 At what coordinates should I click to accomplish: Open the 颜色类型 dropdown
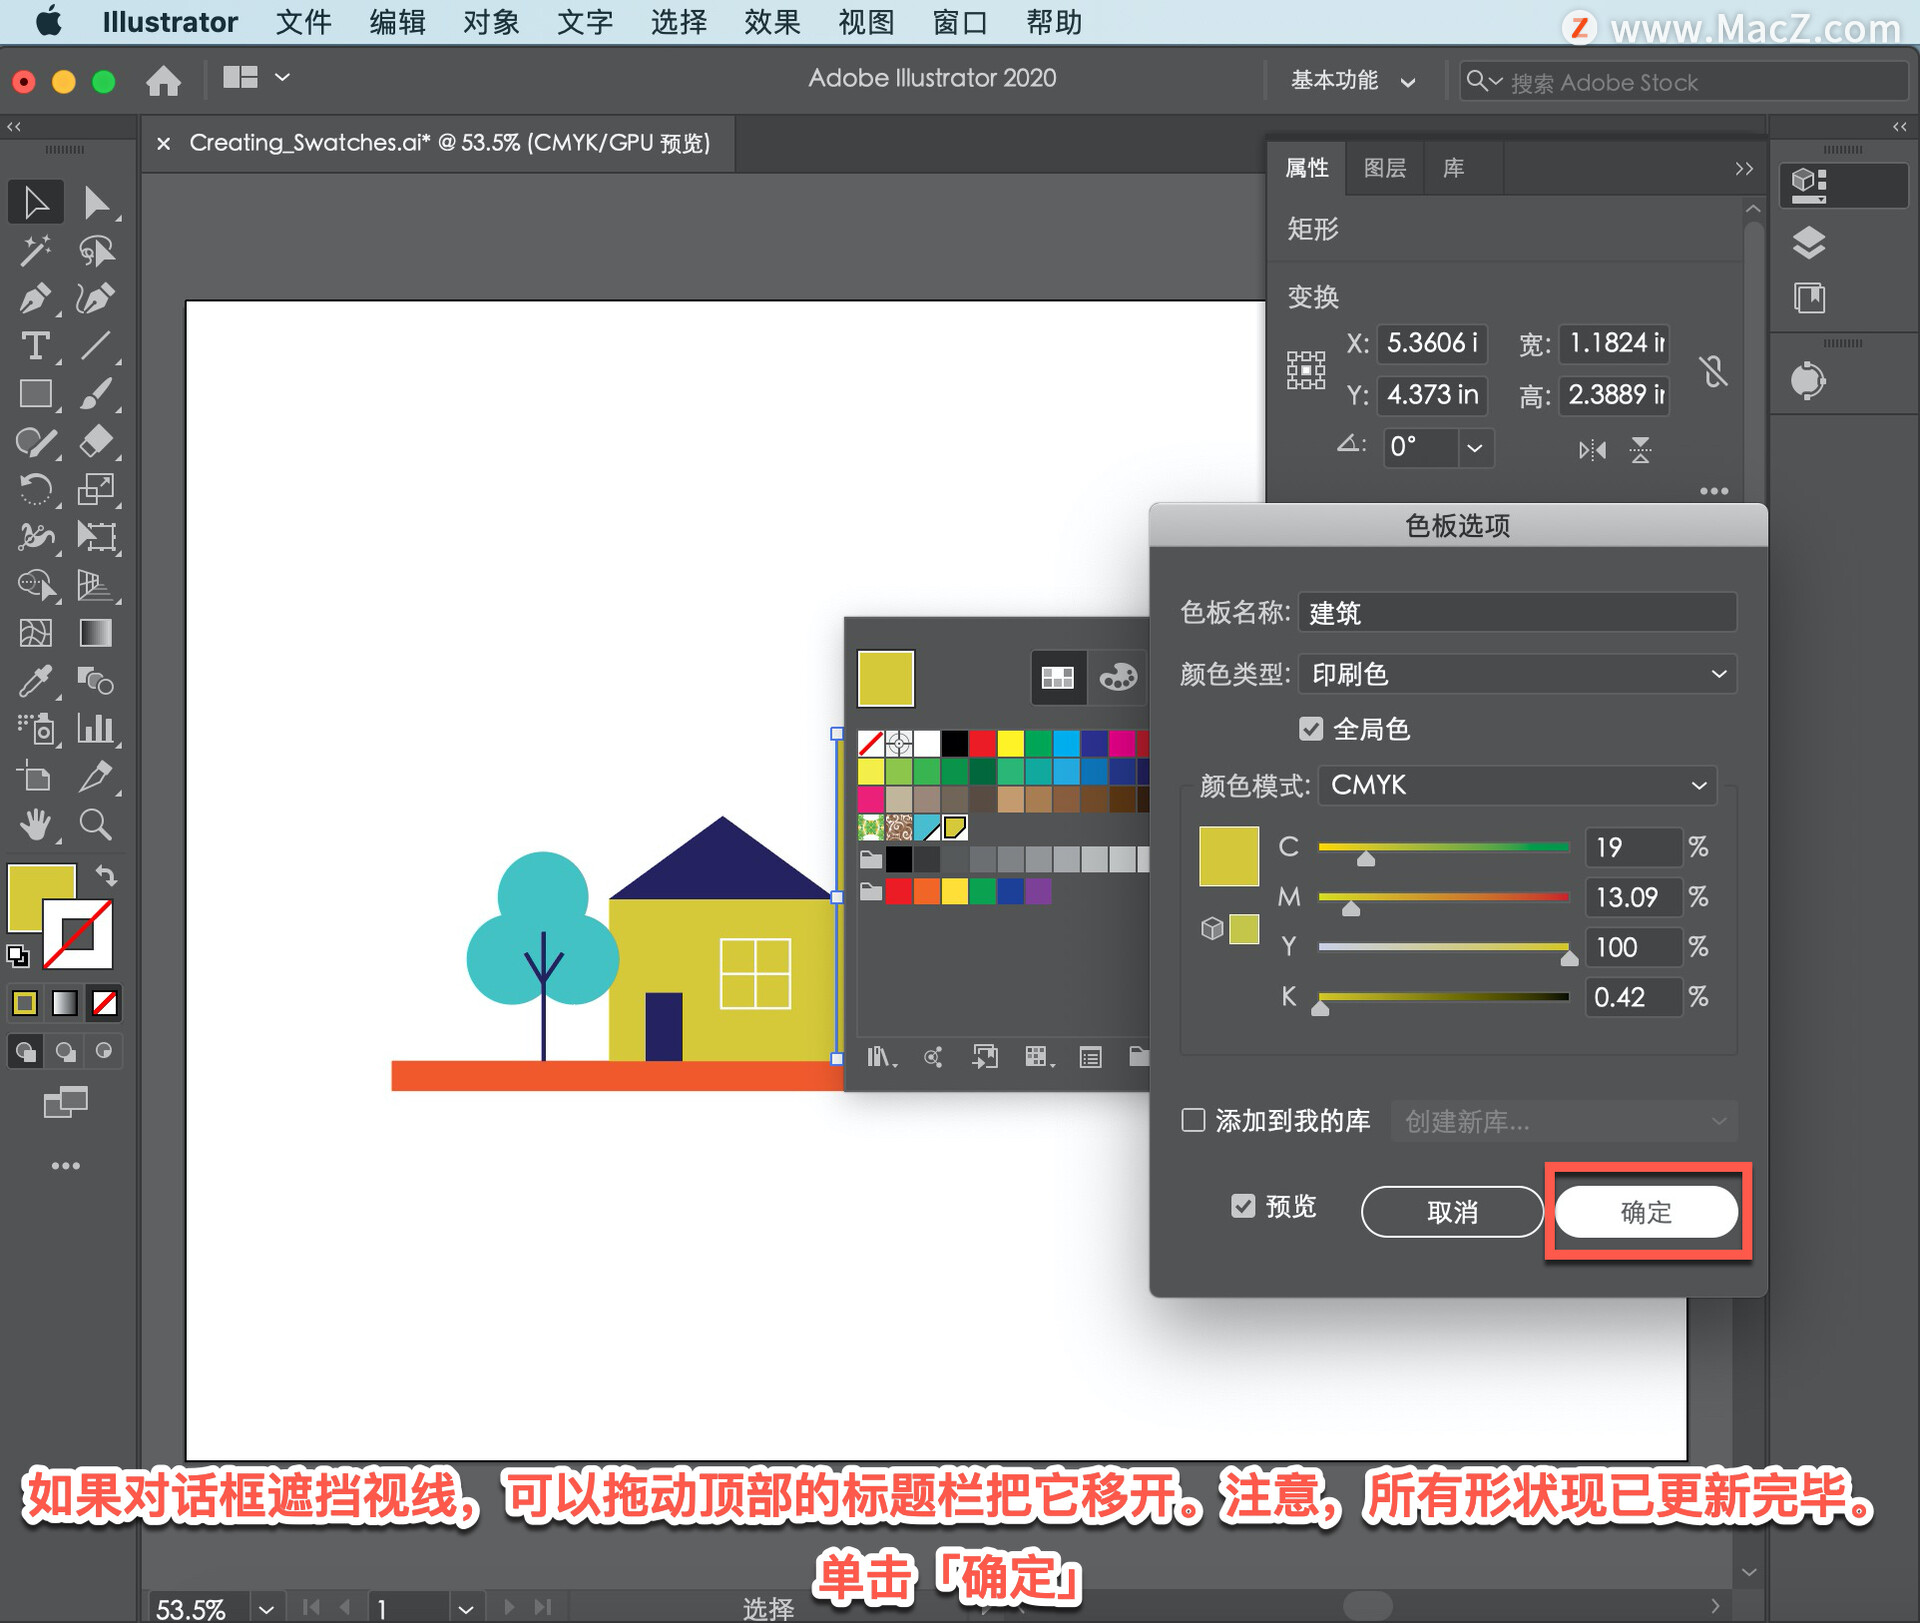point(1516,674)
